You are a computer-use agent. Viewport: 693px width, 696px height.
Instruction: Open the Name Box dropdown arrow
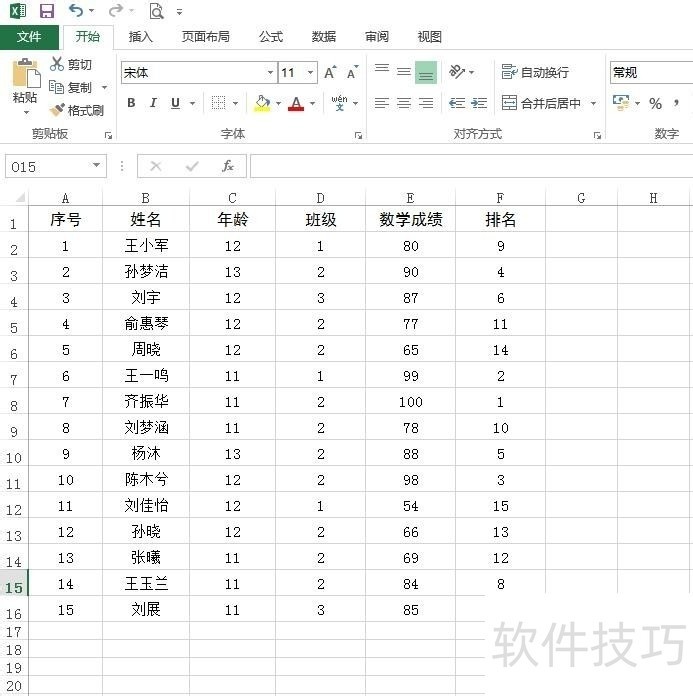[96, 166]
